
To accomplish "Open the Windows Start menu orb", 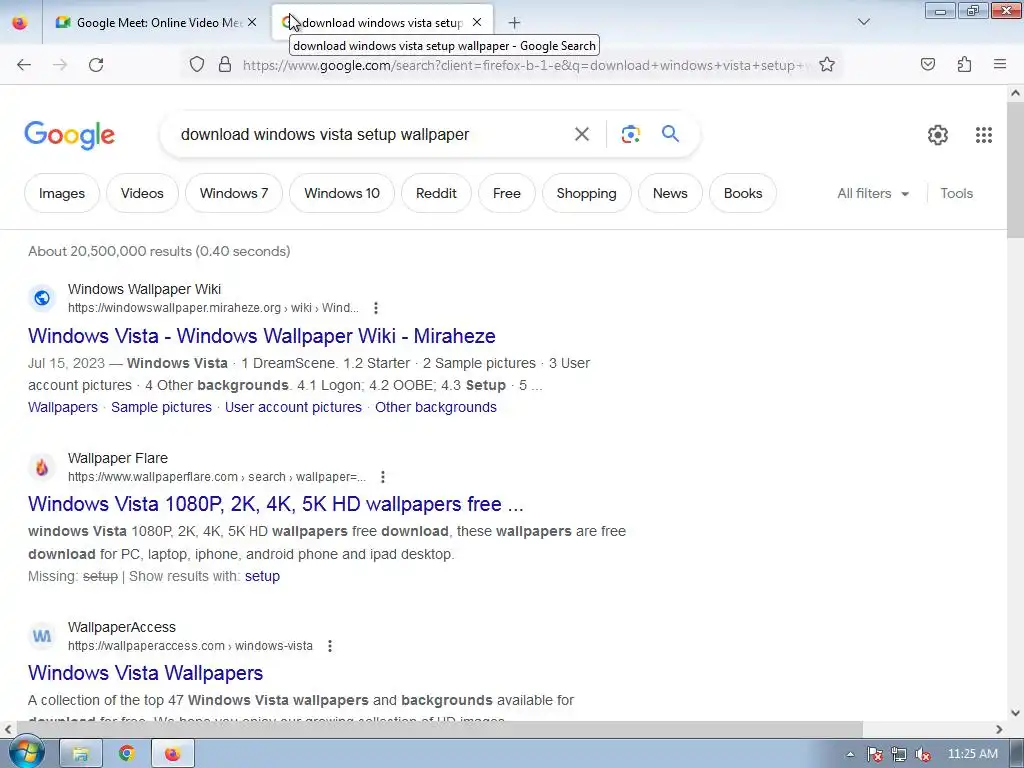I will [25, 753].
